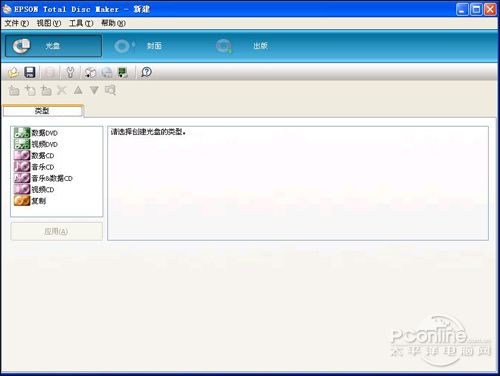
Task: Click the greyed-out pink toolbar icon
Action: point(50,72)
